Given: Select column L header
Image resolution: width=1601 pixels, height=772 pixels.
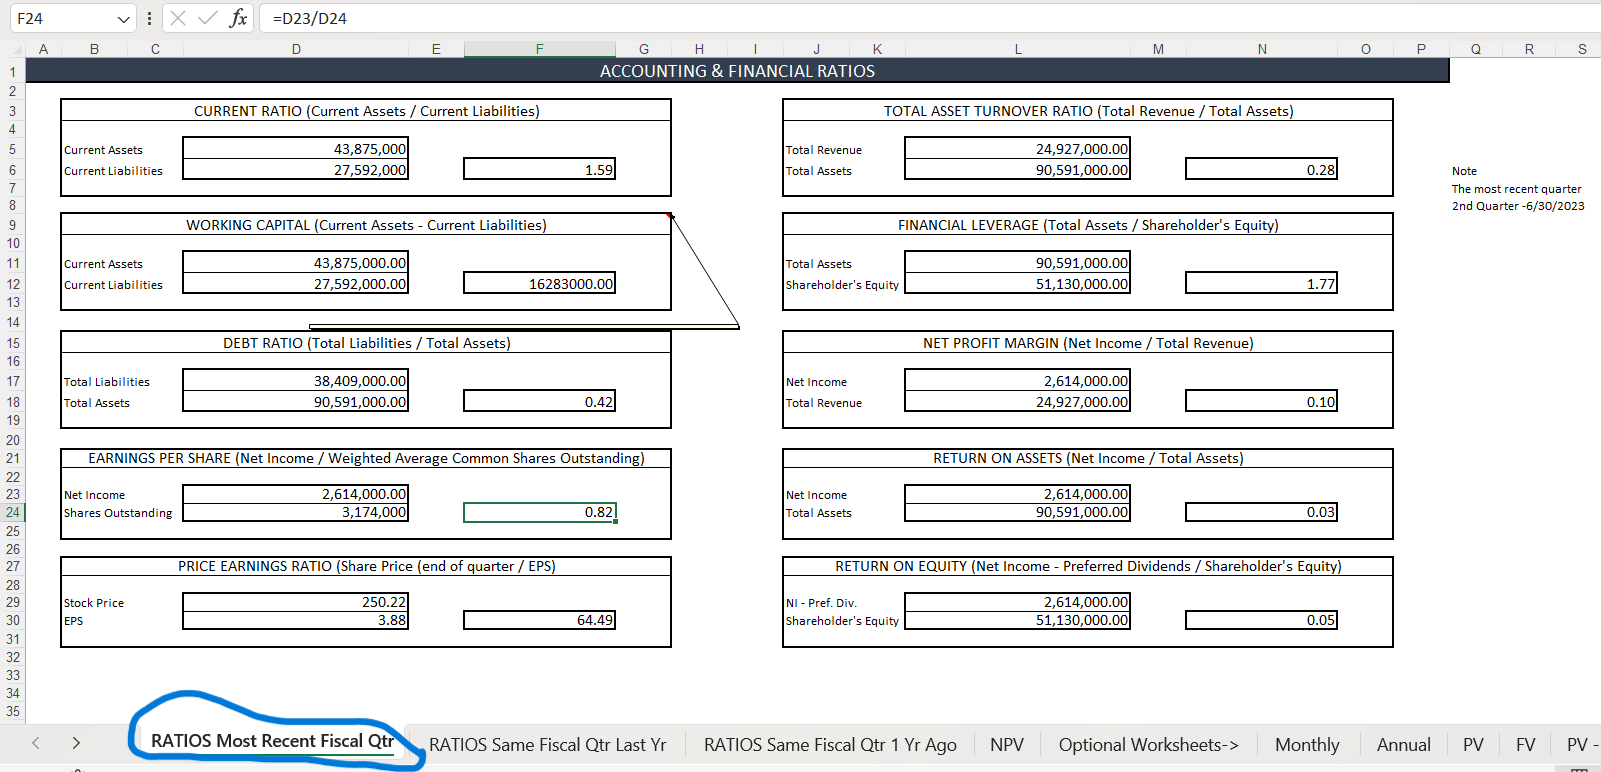Looking at the screenshot, I should 1018,49.
